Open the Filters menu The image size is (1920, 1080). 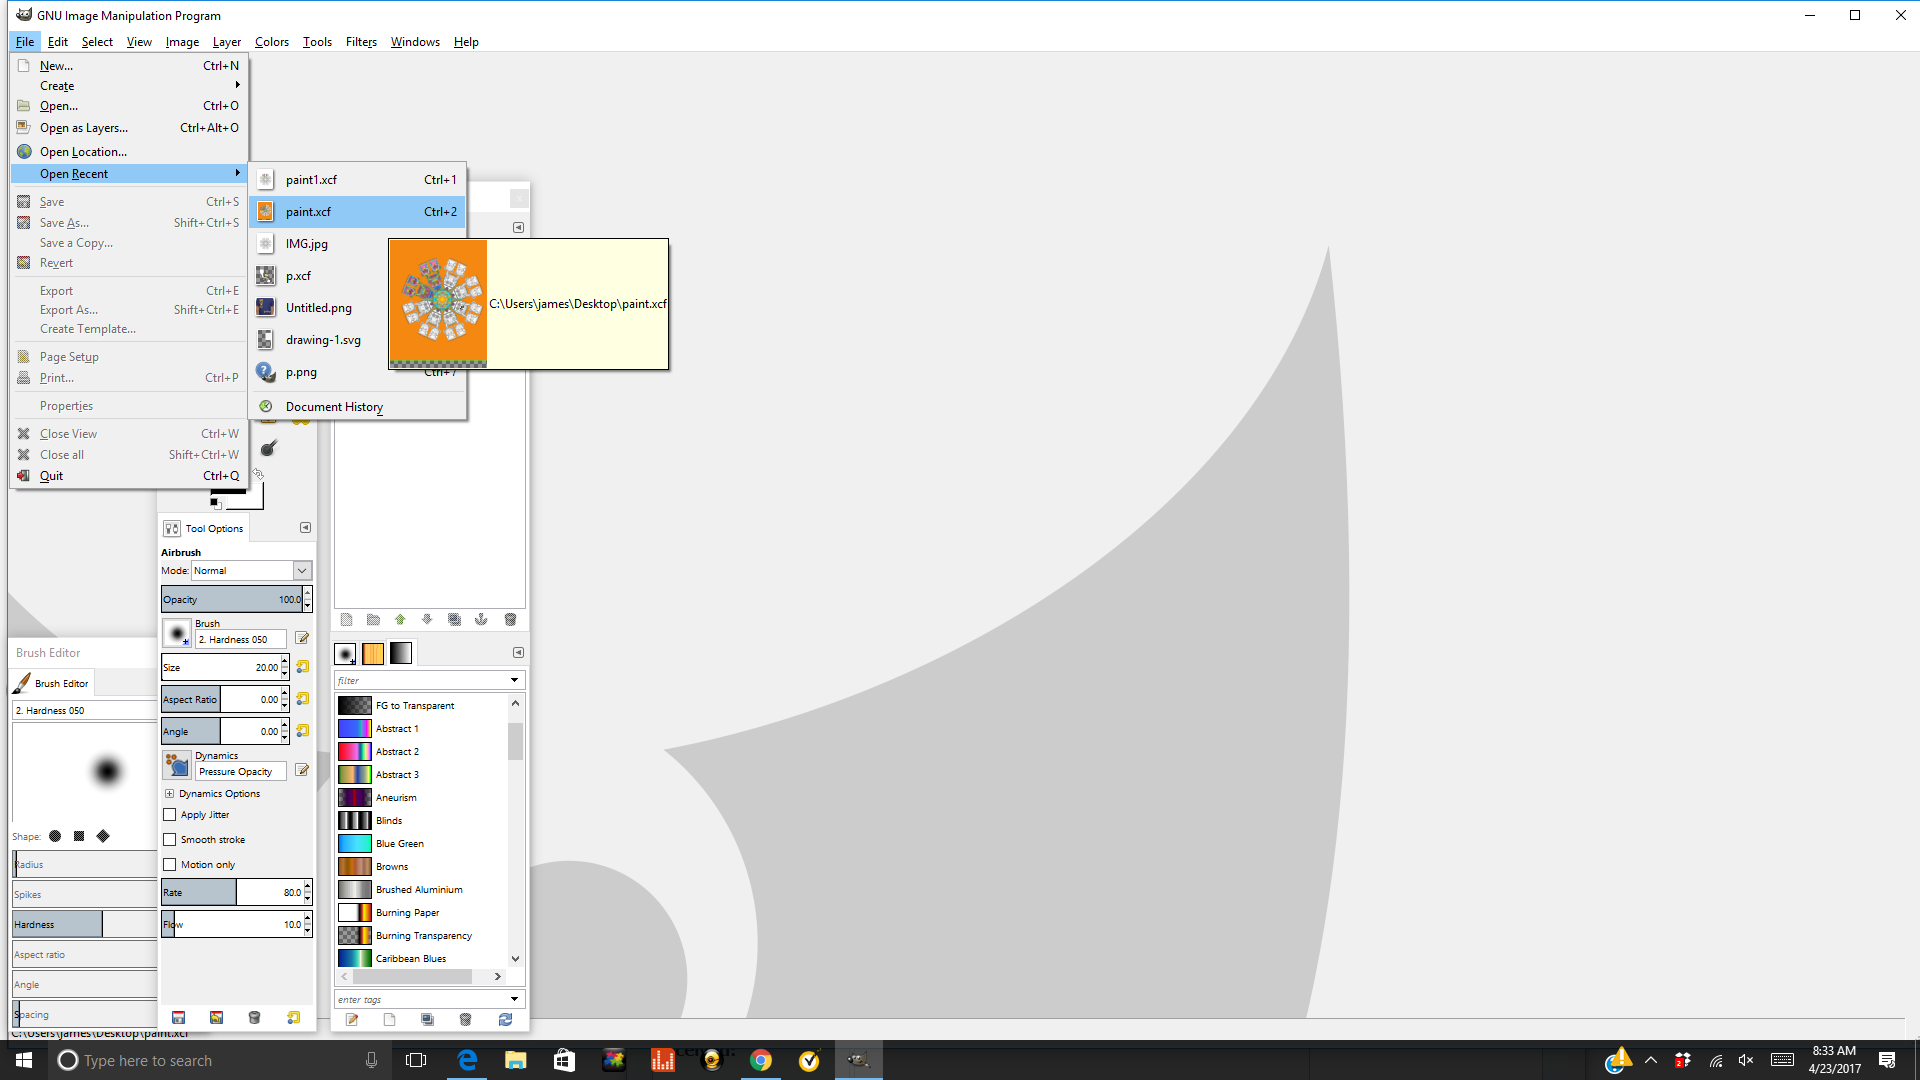point(361,42)
